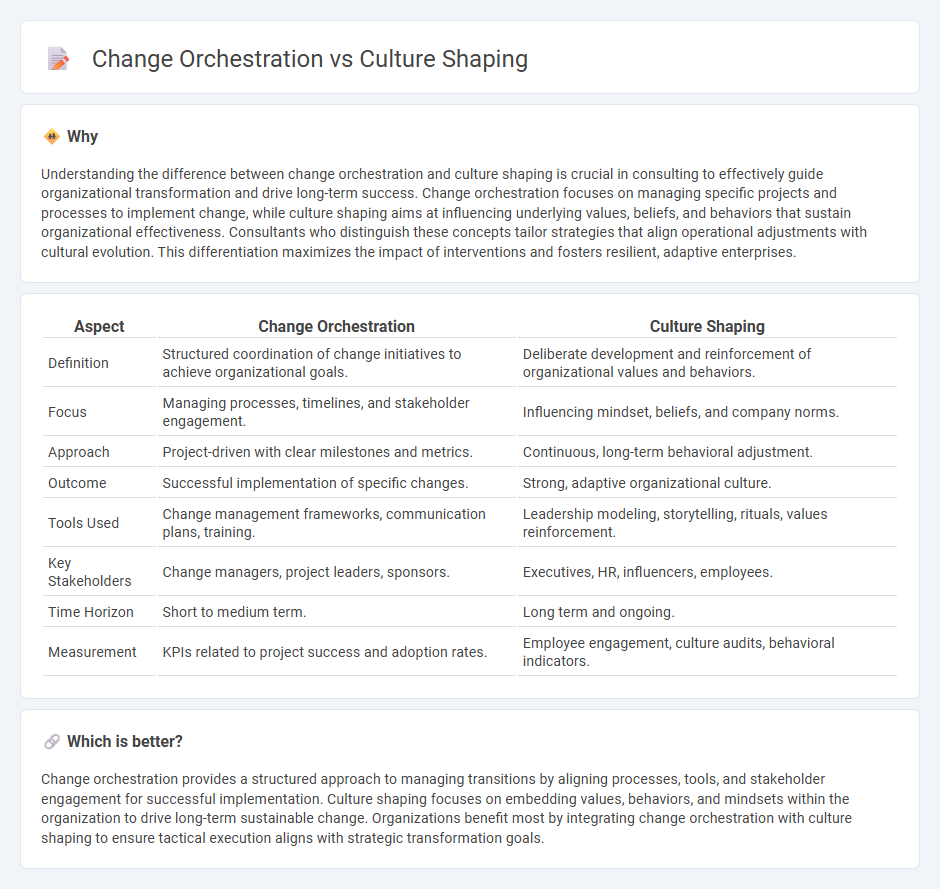940x889 pixels.
Task: Click the cell 'Leadership modeling, storytelling, rituals'
Action: coord(707,523)
